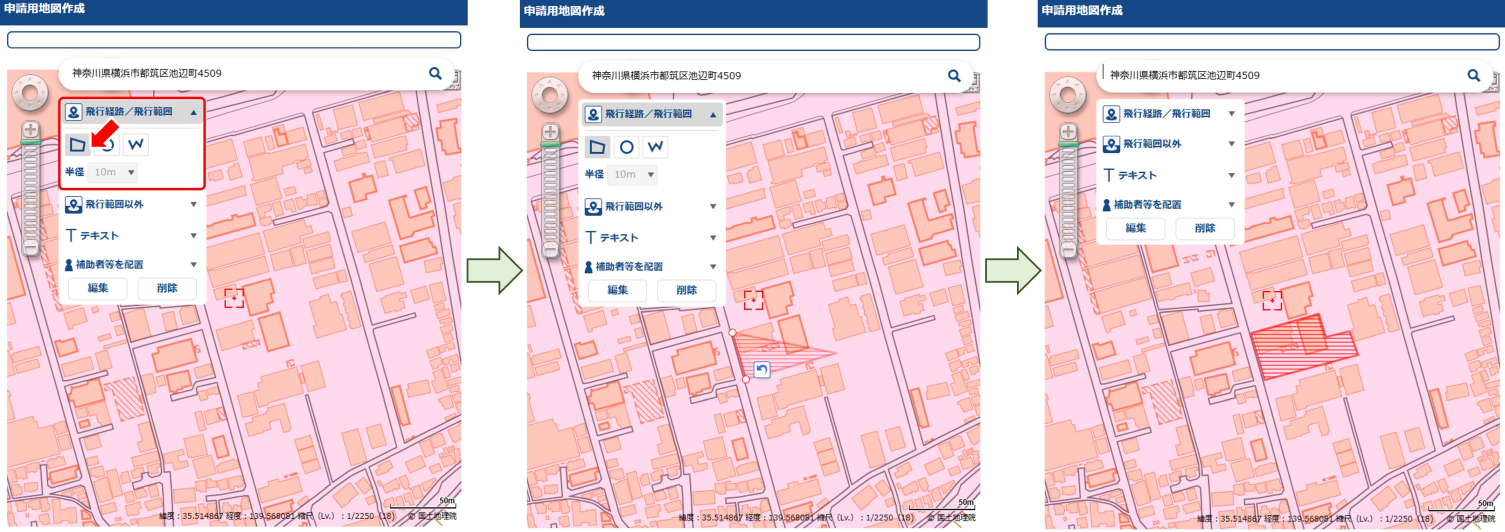The image size is (1505, 532).
Task: Click the undo arrow beside the drawn triangle
Action: (761, 370)
